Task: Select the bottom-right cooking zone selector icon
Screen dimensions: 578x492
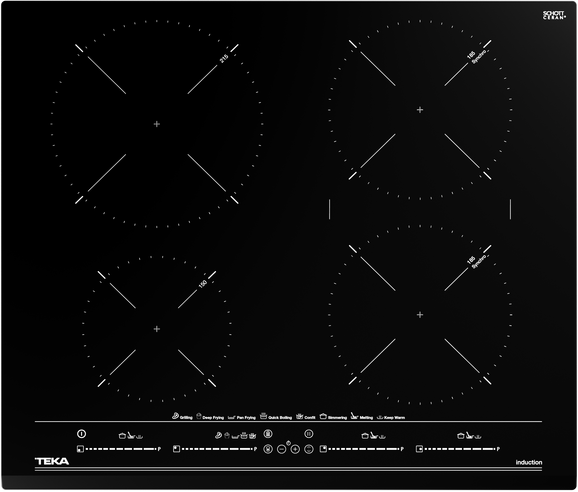Action: 419,449
